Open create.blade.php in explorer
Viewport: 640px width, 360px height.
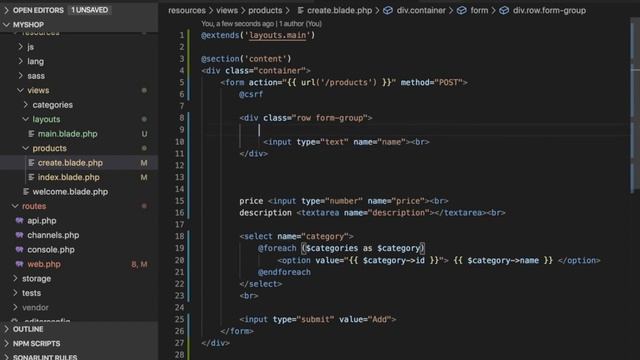70,163
